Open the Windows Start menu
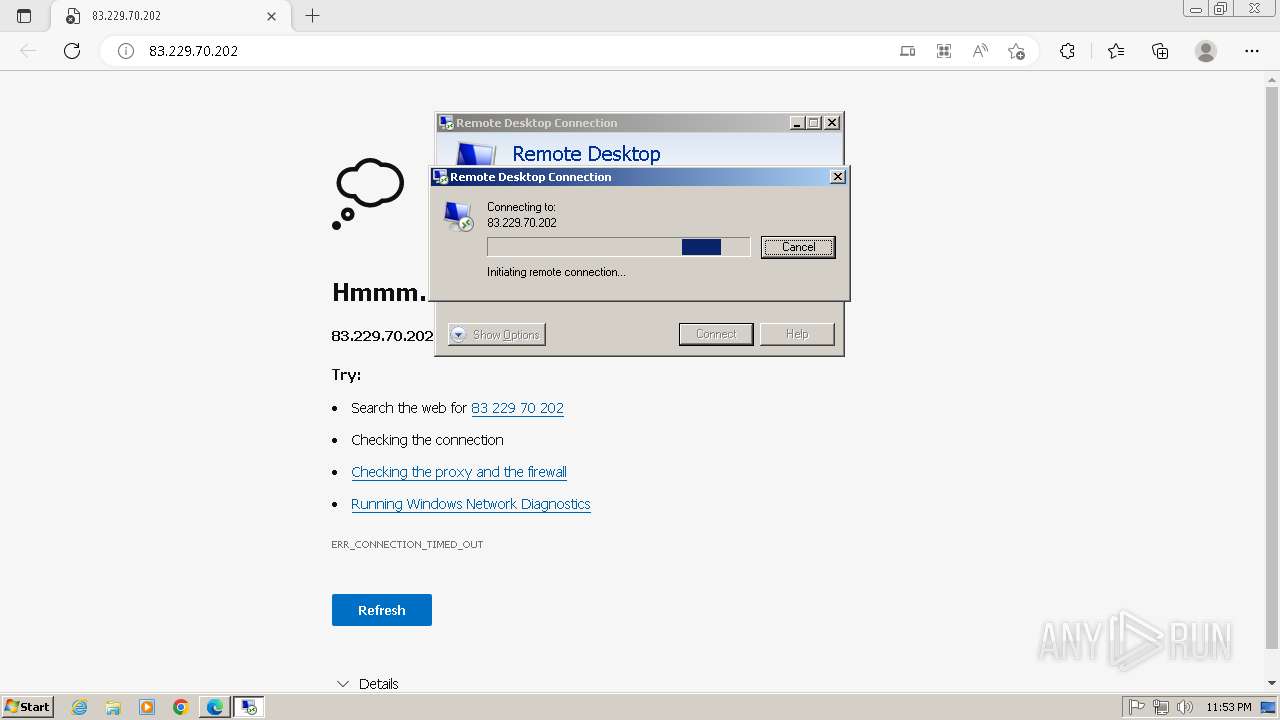This screenshot has height=720, width=1280. (27, 707)
